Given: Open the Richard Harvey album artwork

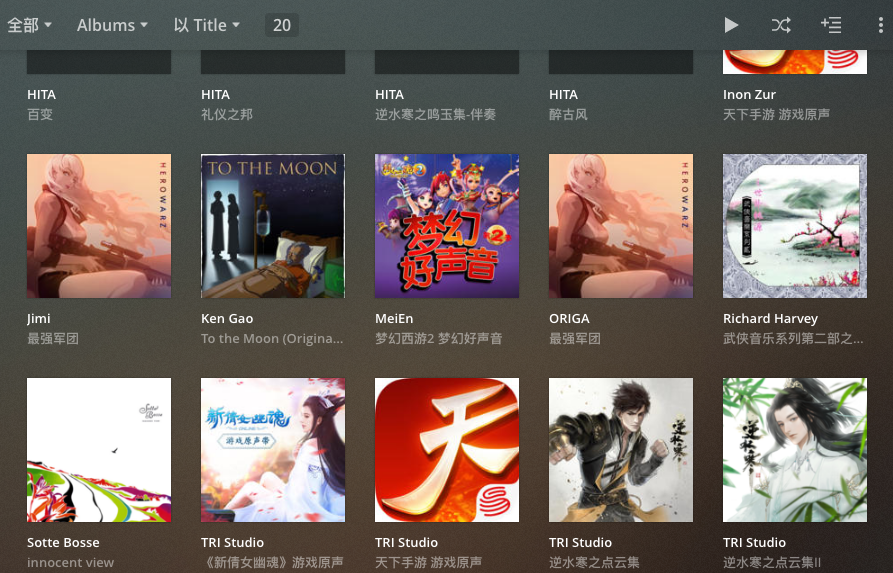Looking at the screenshot, I should pyautogui.click(x=795, y=226).
